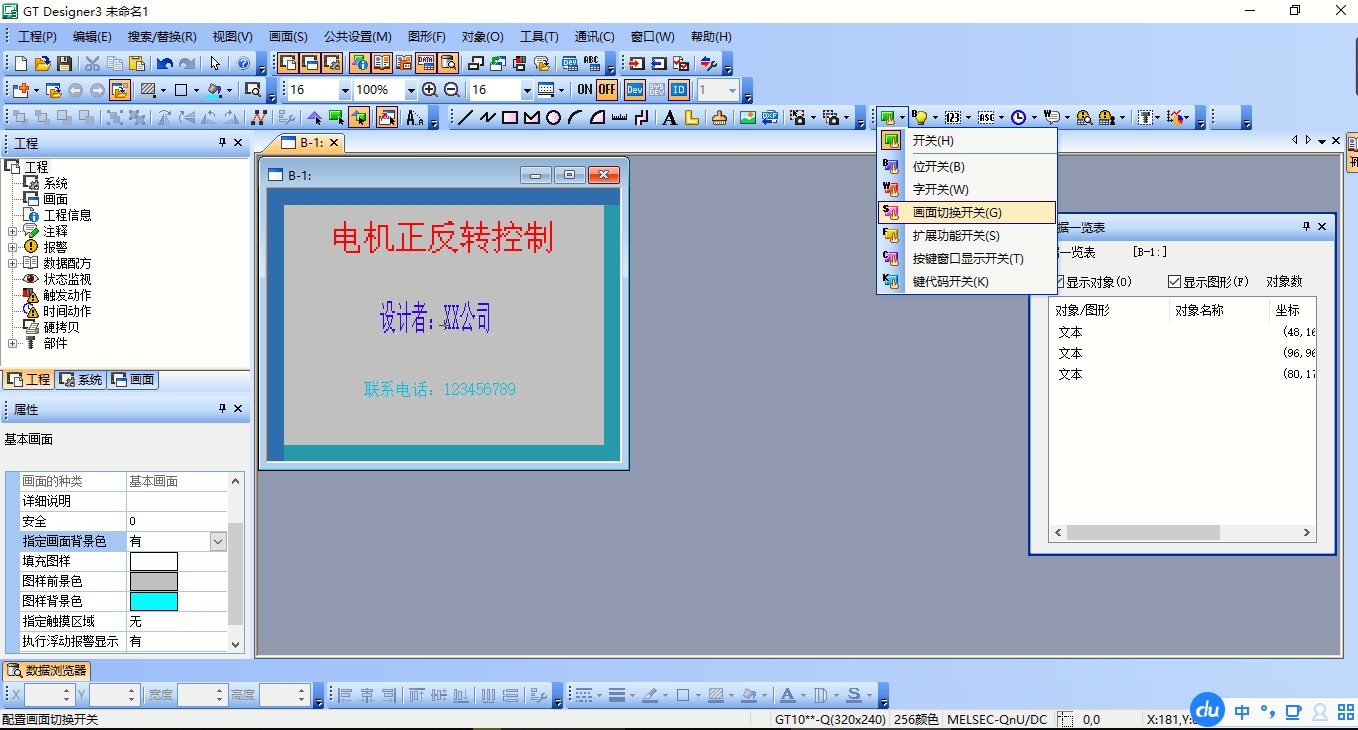Image resolution: width=1358 pixels, height=730 pixels.
Task: Click the Import image icon
Action: click(x=747, y=118)
